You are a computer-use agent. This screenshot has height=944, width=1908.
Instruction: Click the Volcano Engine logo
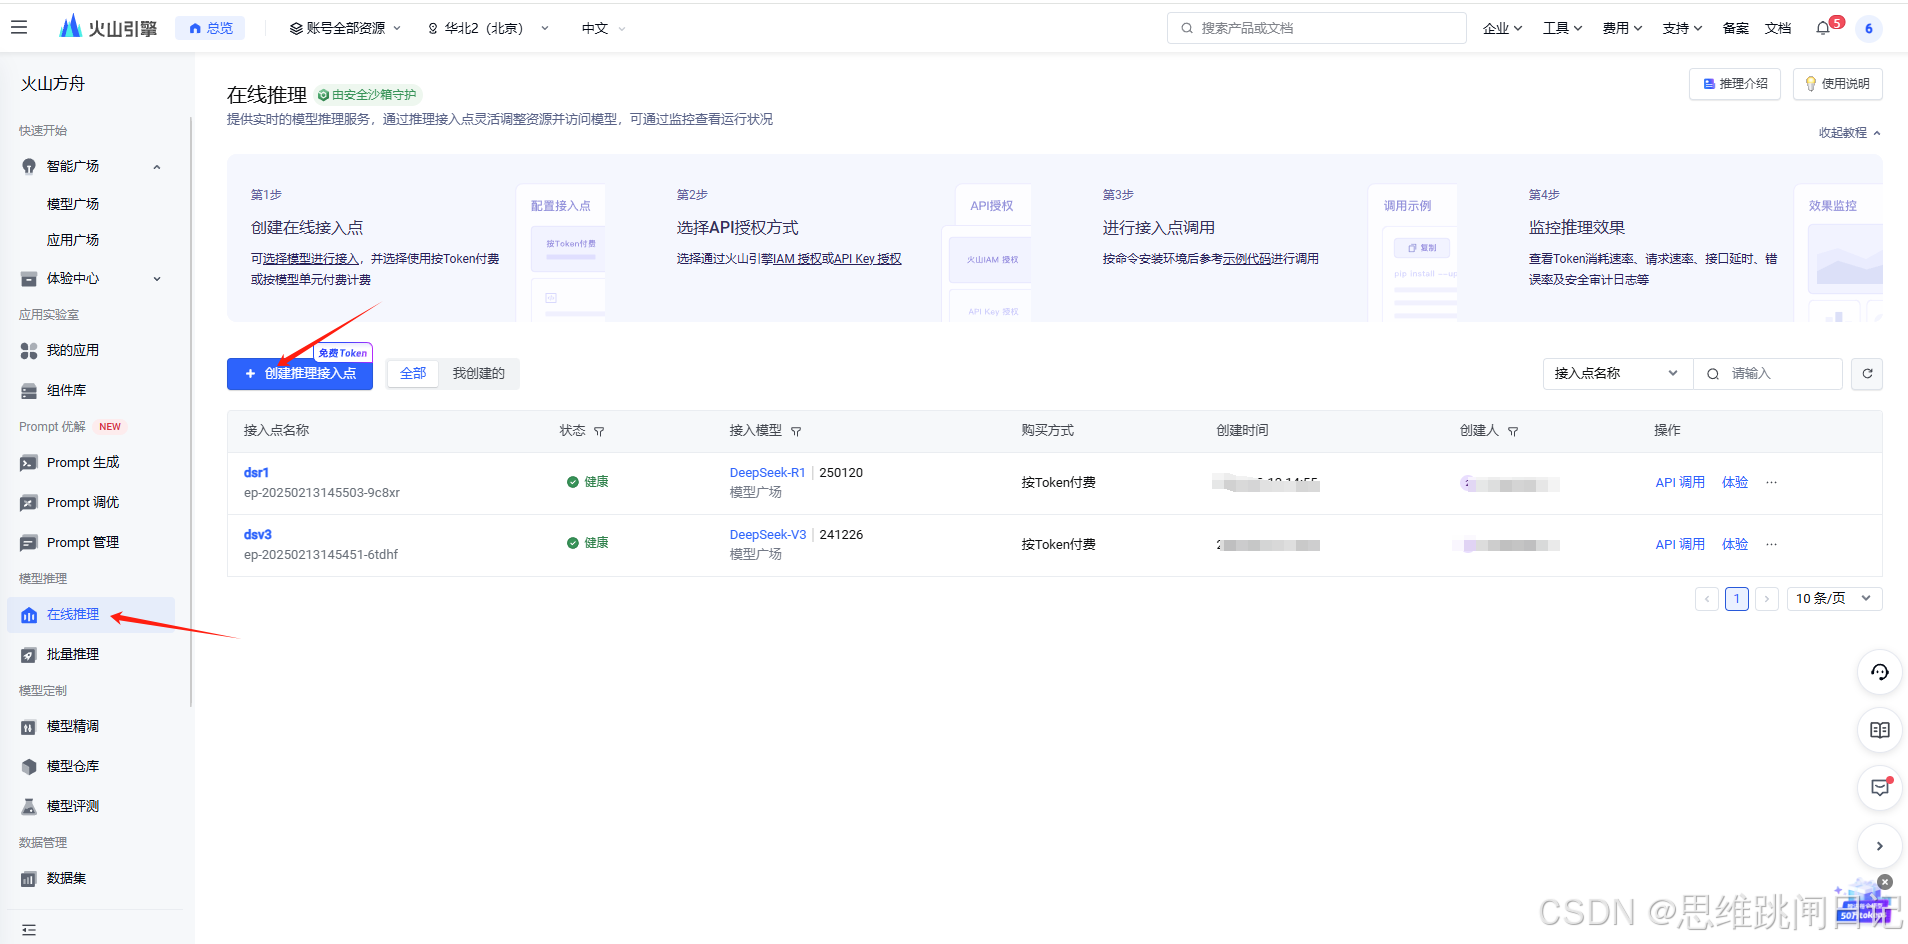click(108, 28)
